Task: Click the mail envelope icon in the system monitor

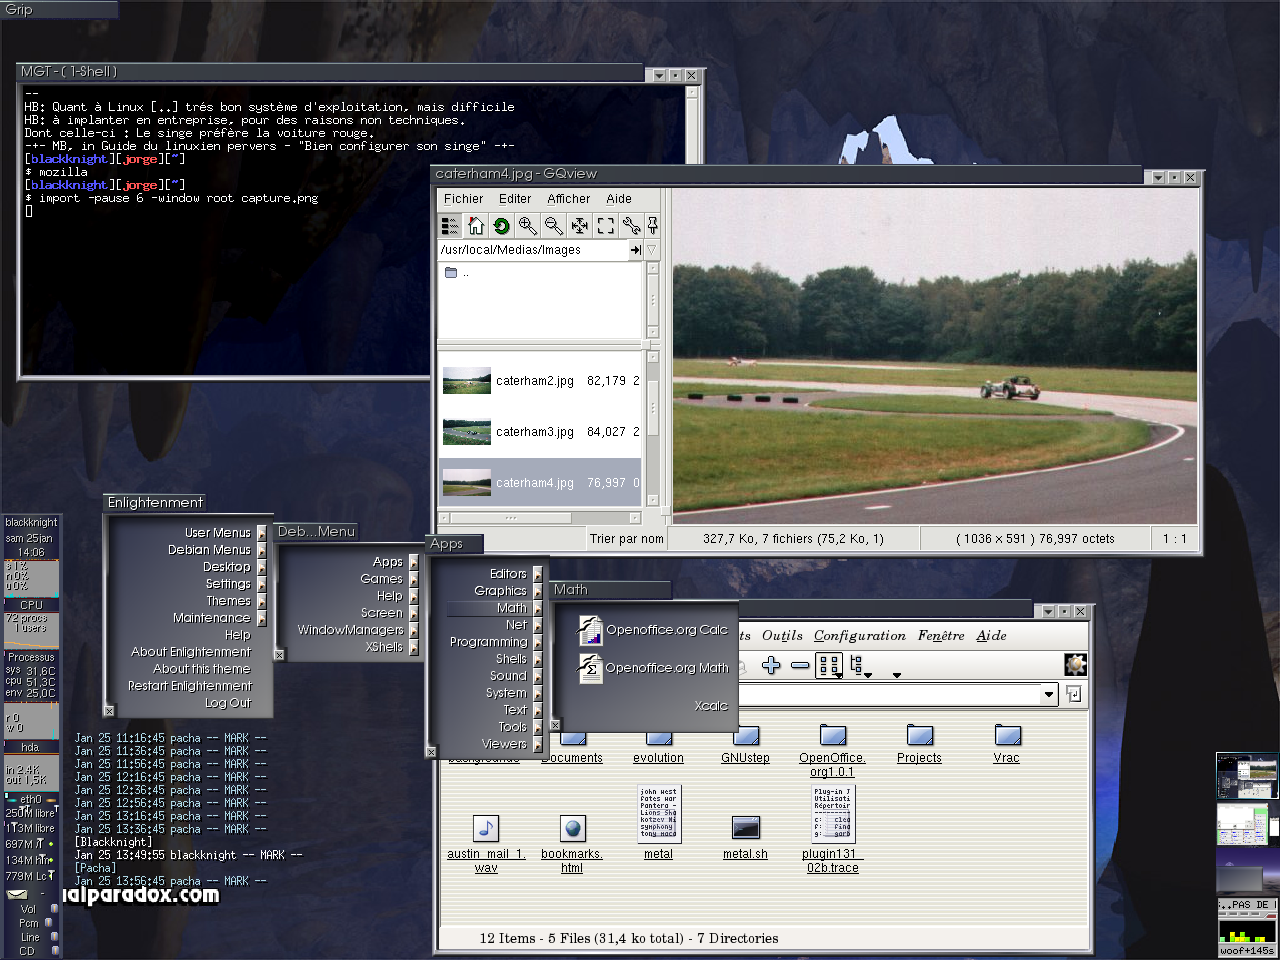Action: coord(17,895)
